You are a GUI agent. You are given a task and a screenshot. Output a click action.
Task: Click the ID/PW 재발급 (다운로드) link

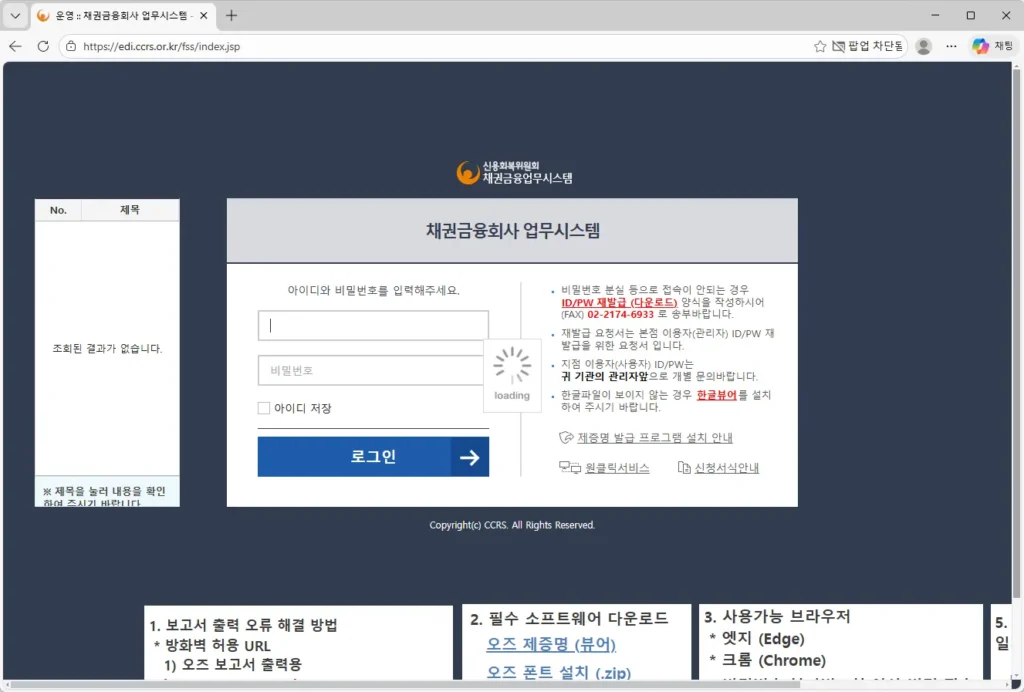click(619, 302)
